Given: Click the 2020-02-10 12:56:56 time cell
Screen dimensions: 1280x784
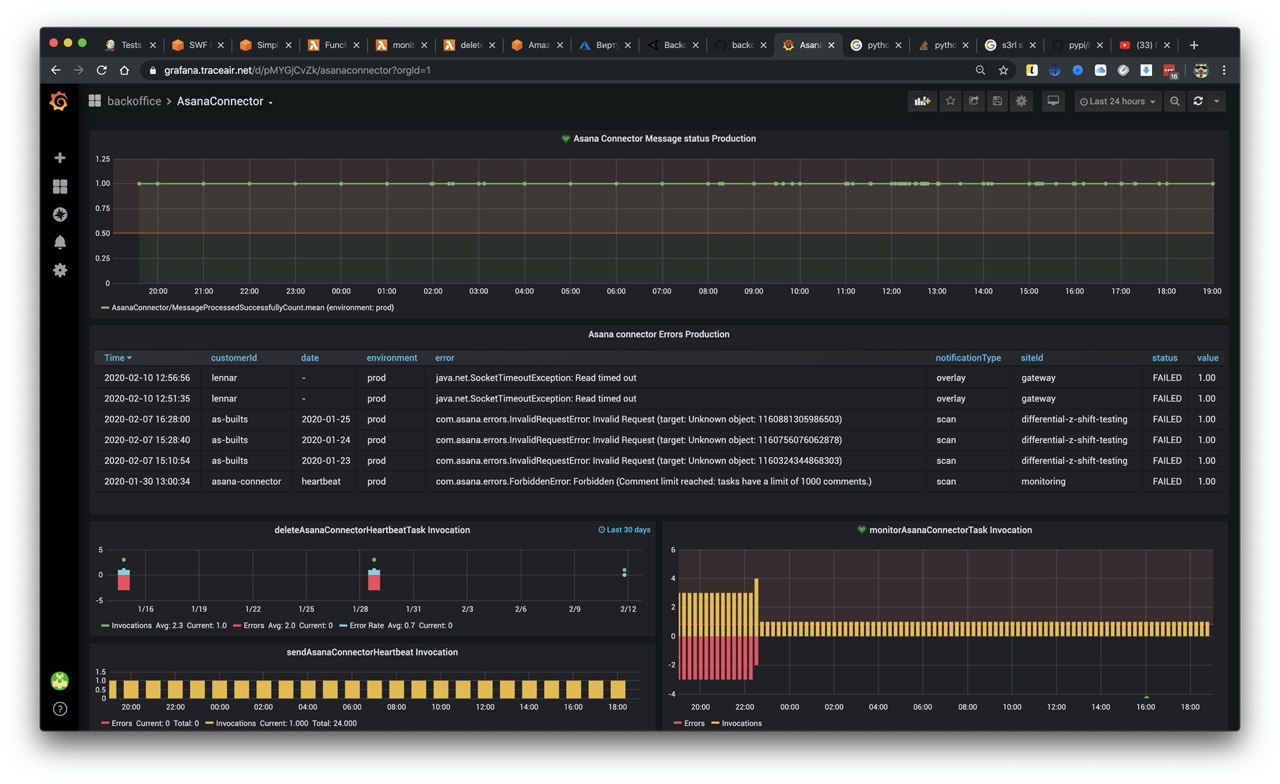Looking at the screenshot, I should (147, 378).
